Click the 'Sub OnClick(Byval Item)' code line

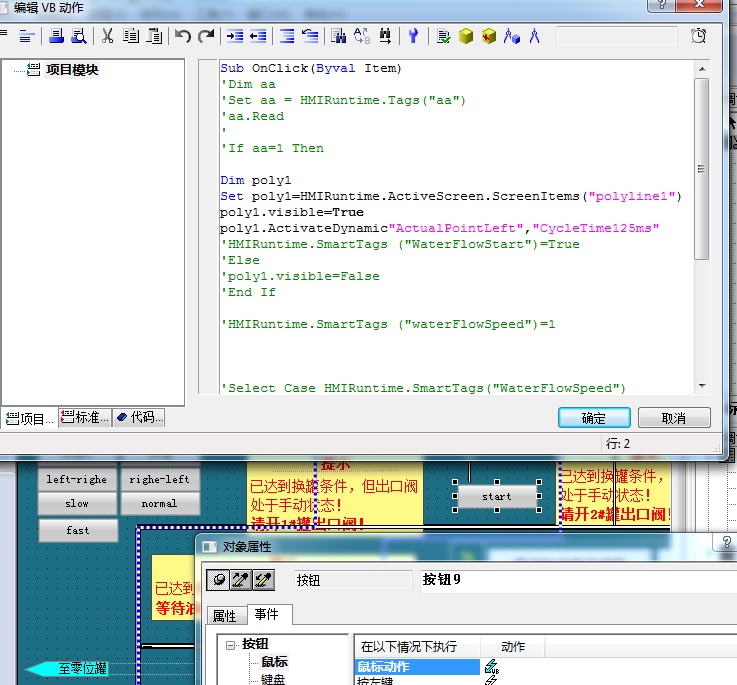311,68
